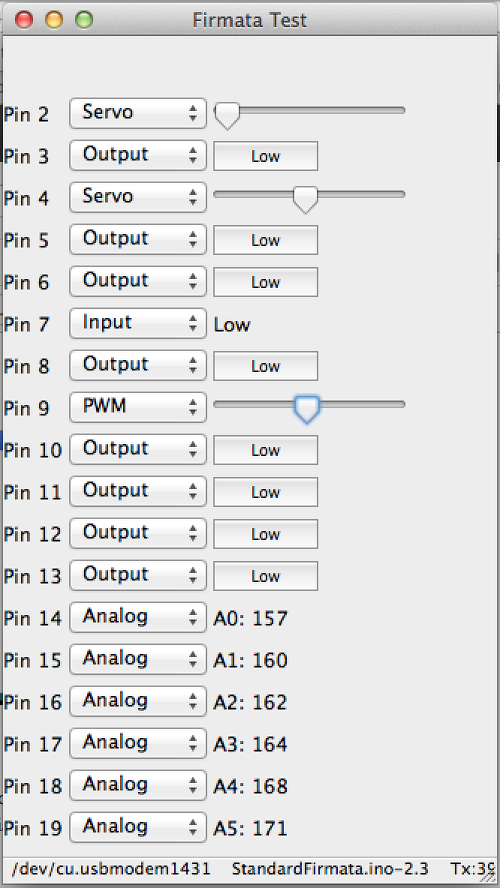The height and width of the screenshot is (888, 500).
Task: Toggle the Pin 8 Low output button
Action: tap(266, 366)
